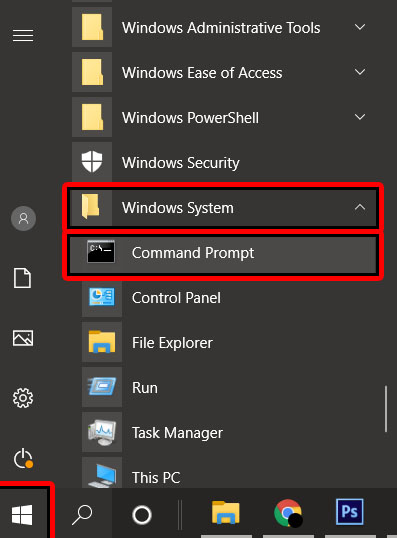The image size is (397, 538).
Task: Click the Power icon in sidebar
Action: point(23,458)
